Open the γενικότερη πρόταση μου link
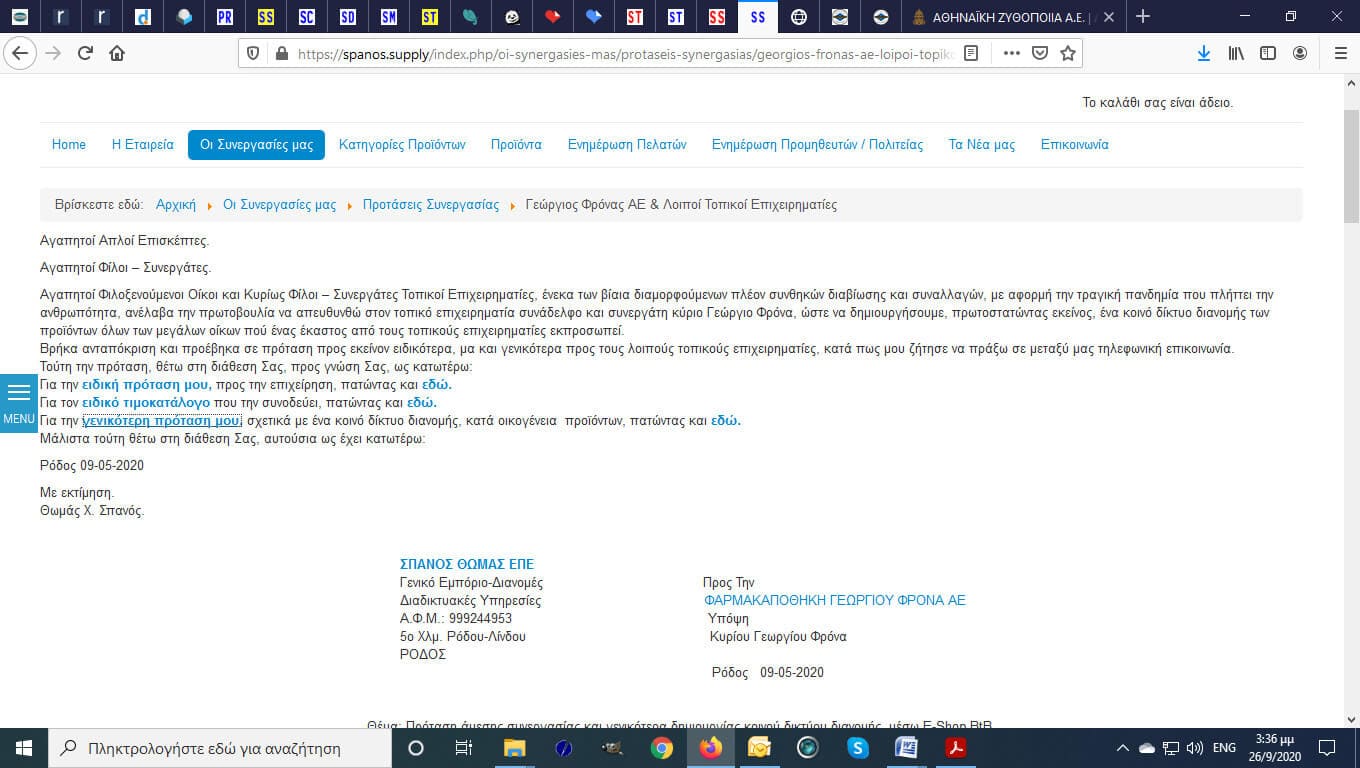1360x768 pixels. 162,420
